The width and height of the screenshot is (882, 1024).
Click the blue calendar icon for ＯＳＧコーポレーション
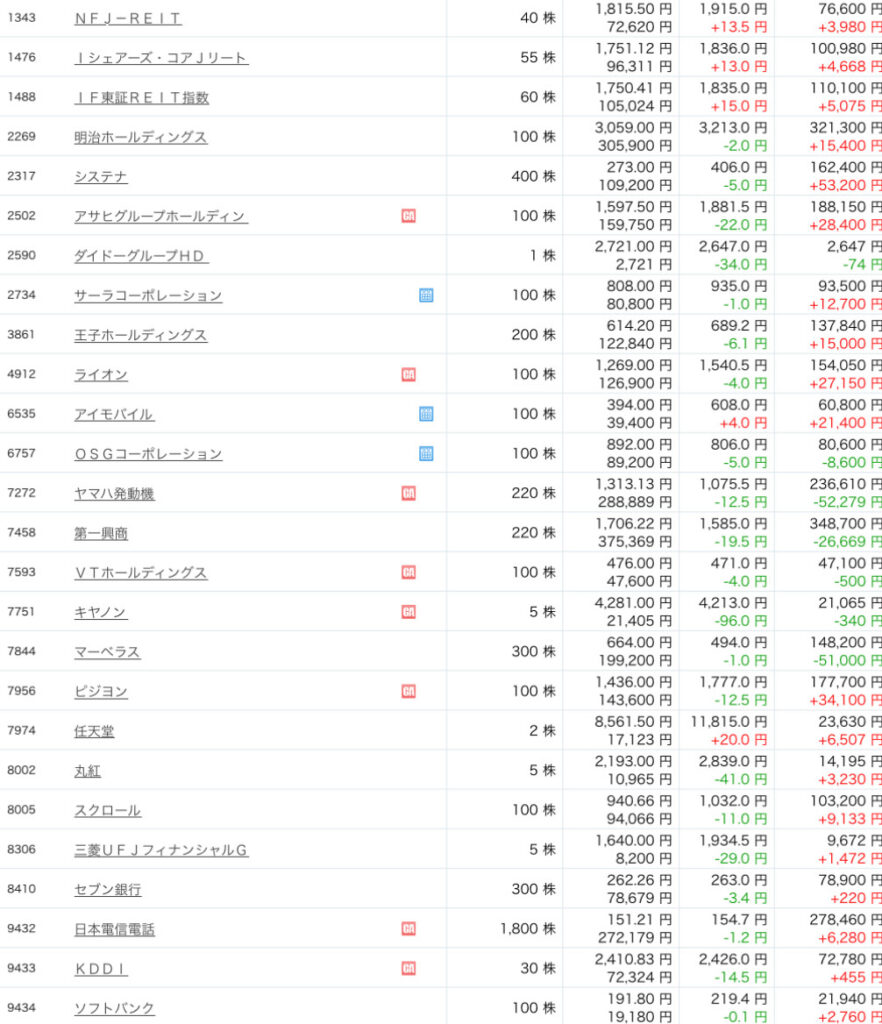(426, 454)
